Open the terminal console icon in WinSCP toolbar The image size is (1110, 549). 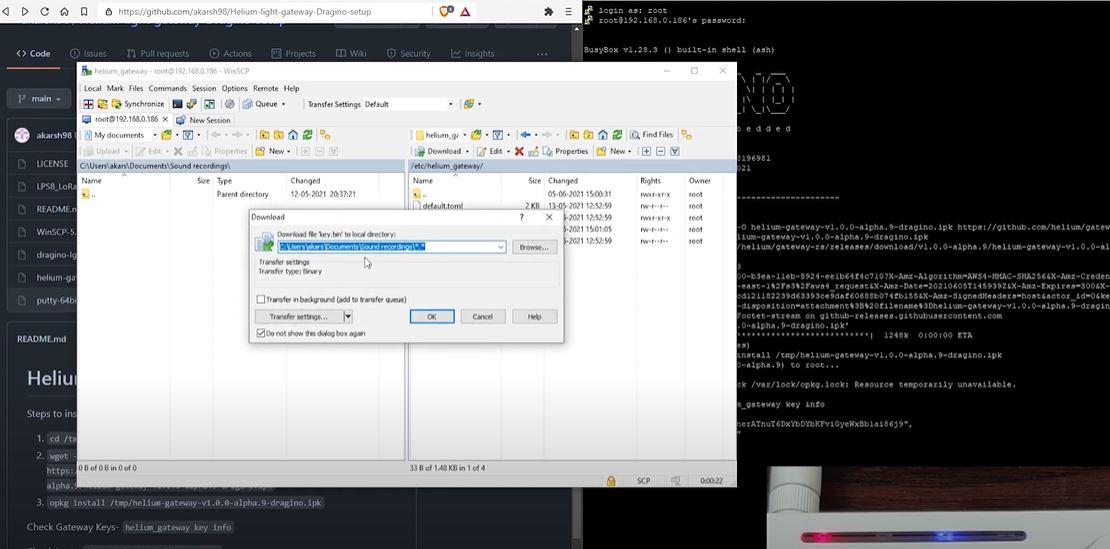point(177,104)
